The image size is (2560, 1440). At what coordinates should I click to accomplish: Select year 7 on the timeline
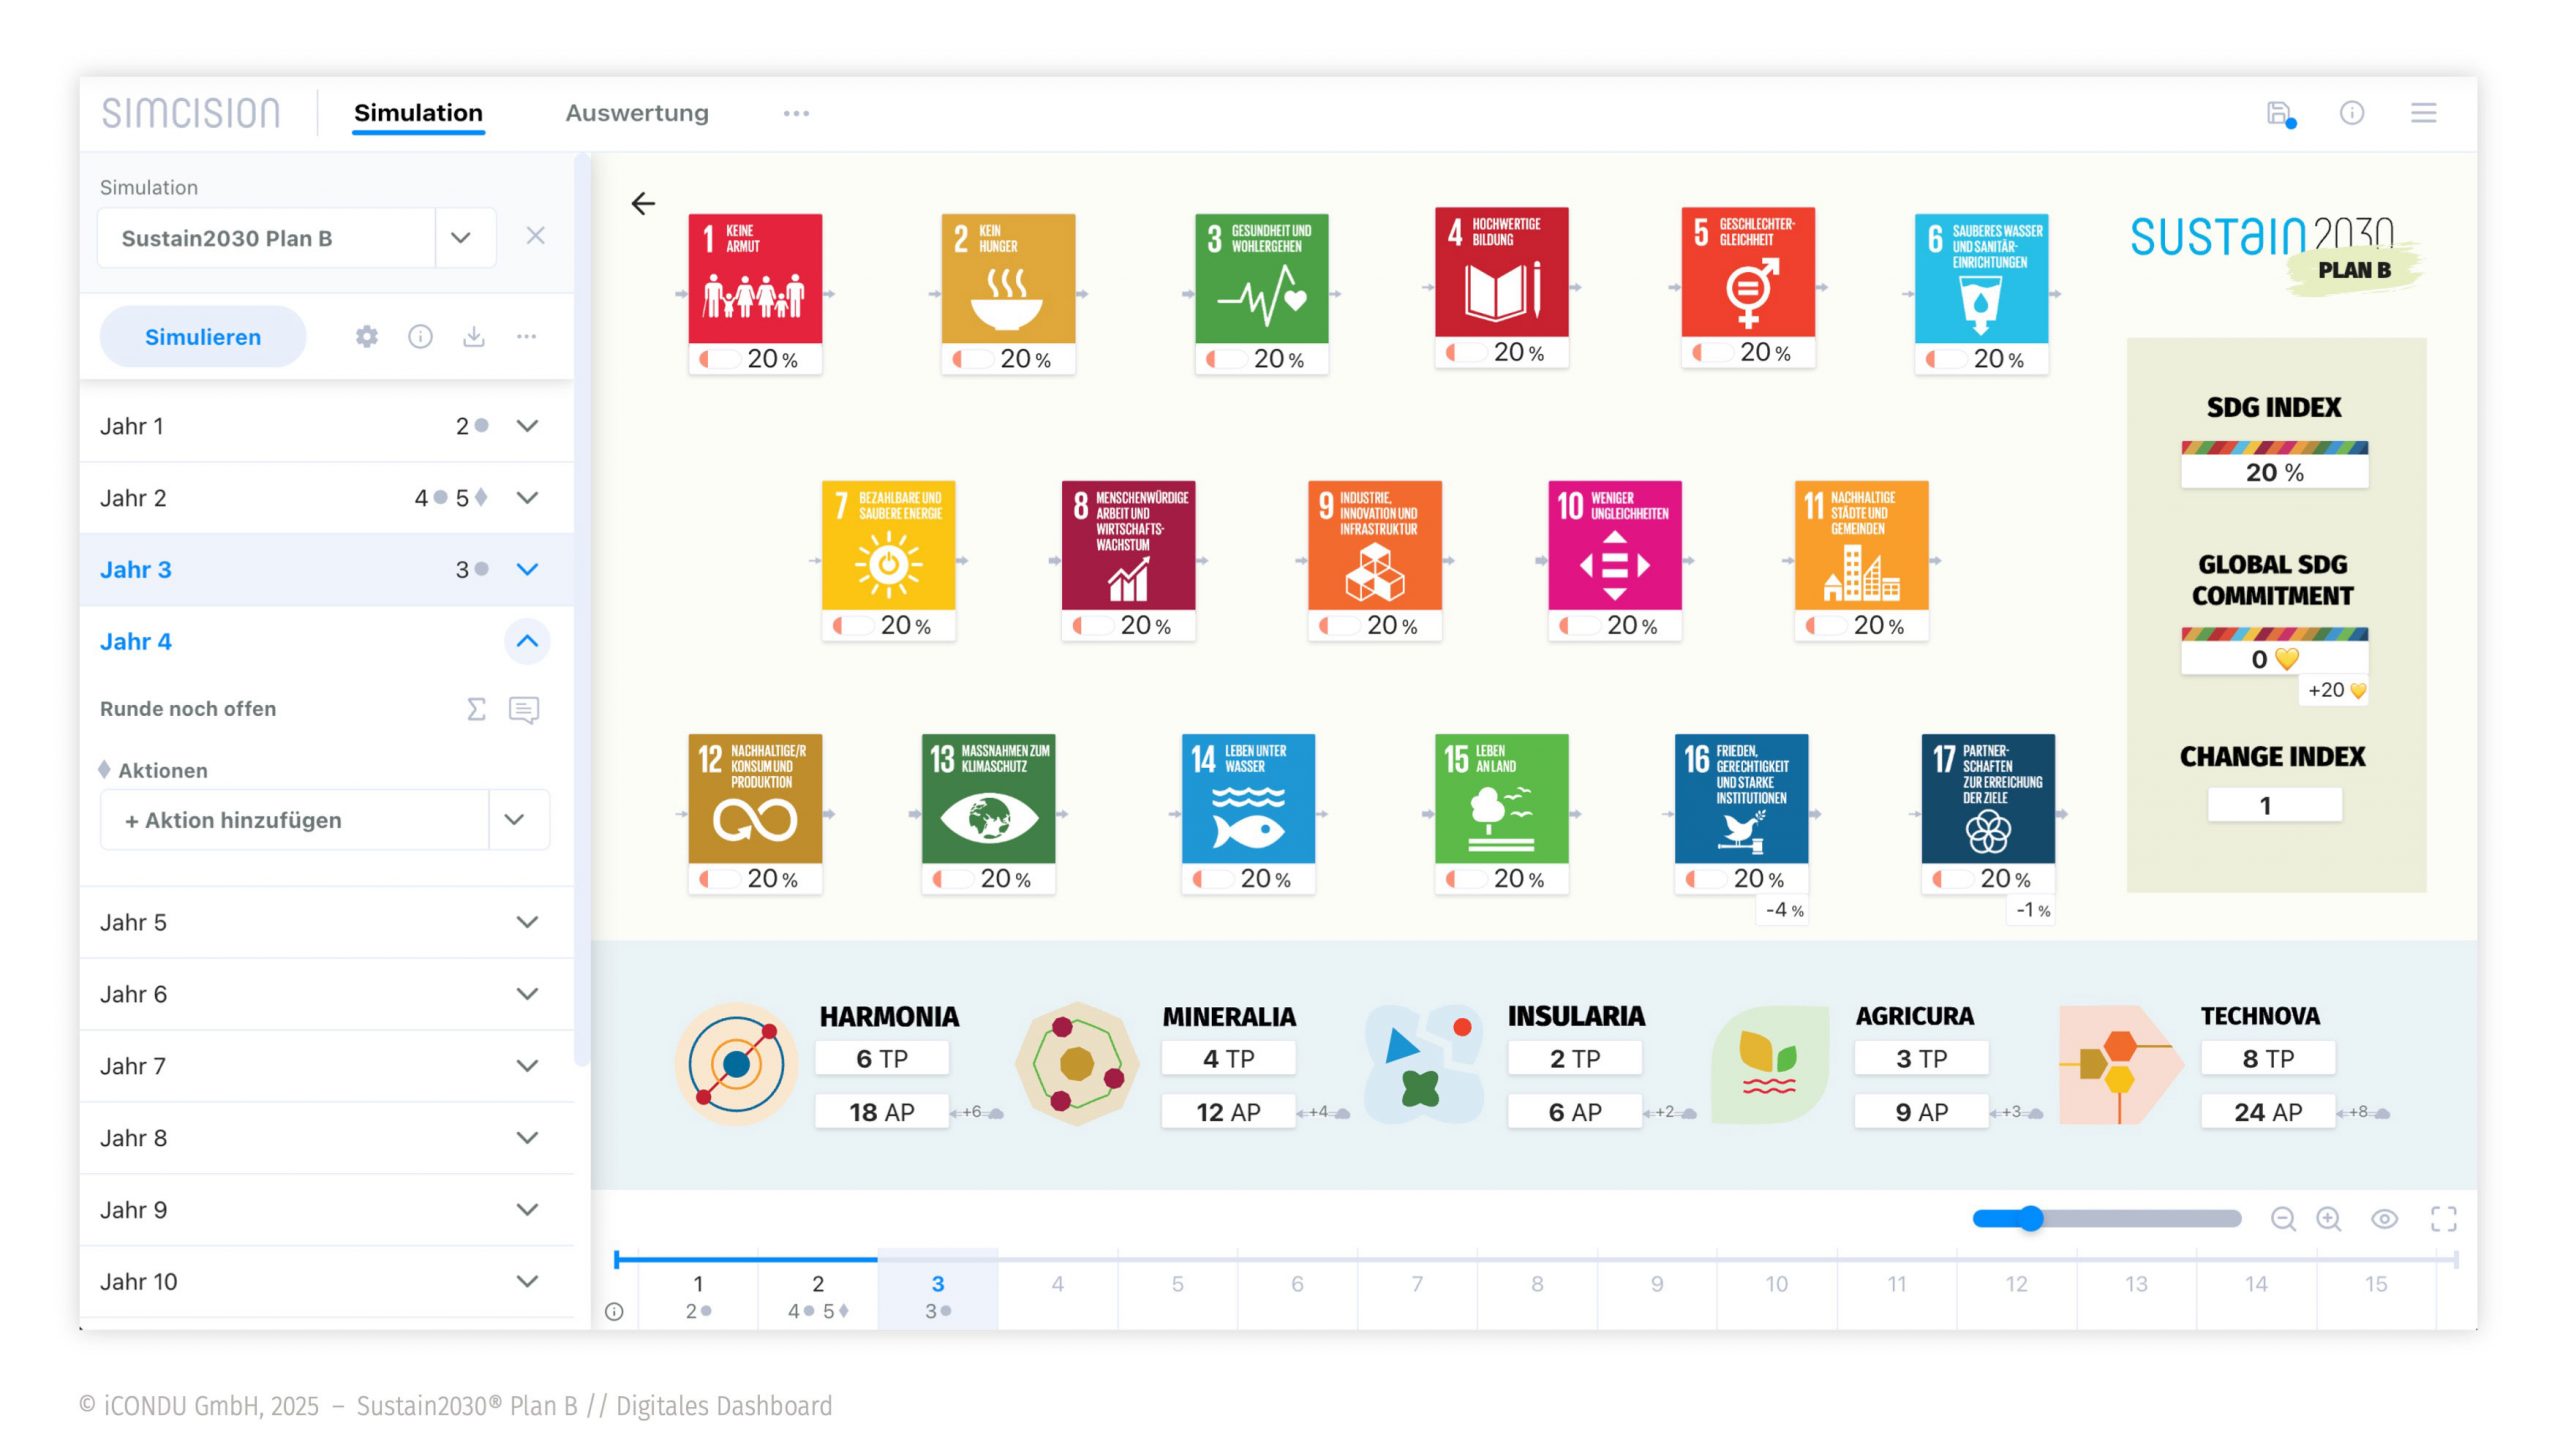click(1417, 1284)
